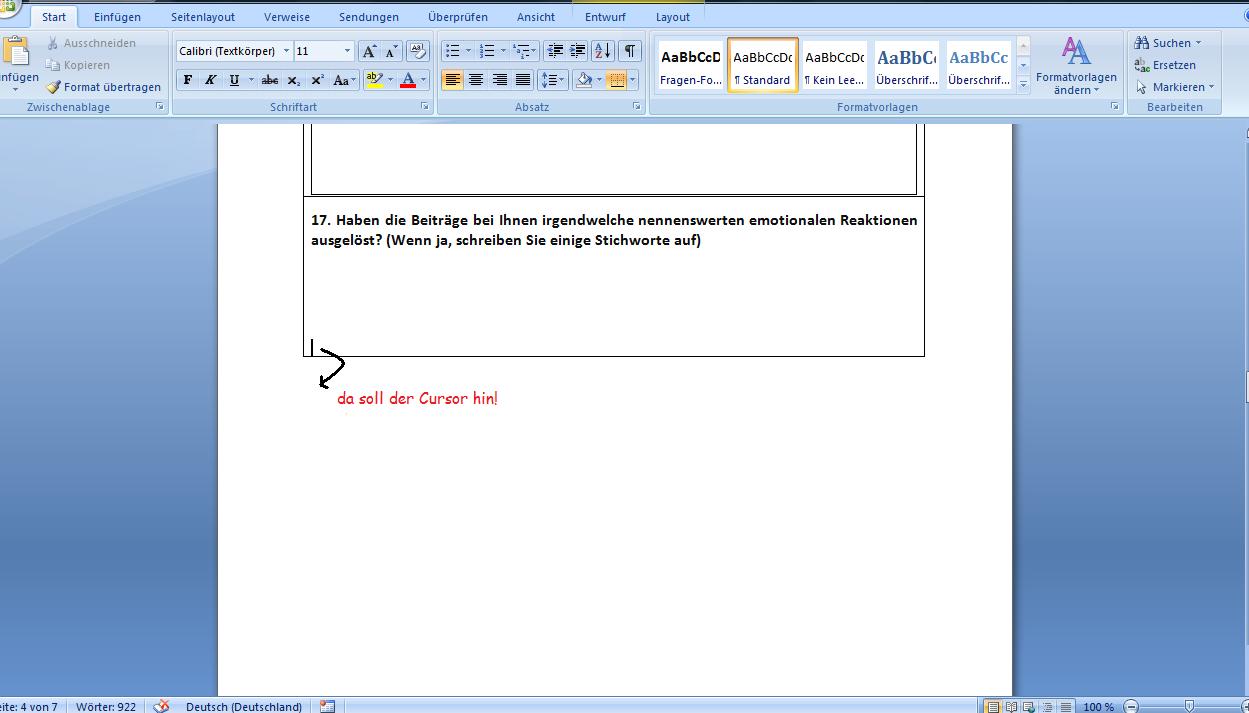Apply shading with paint bucket icon
The image size is (1249, 713).
click(585, 80)
